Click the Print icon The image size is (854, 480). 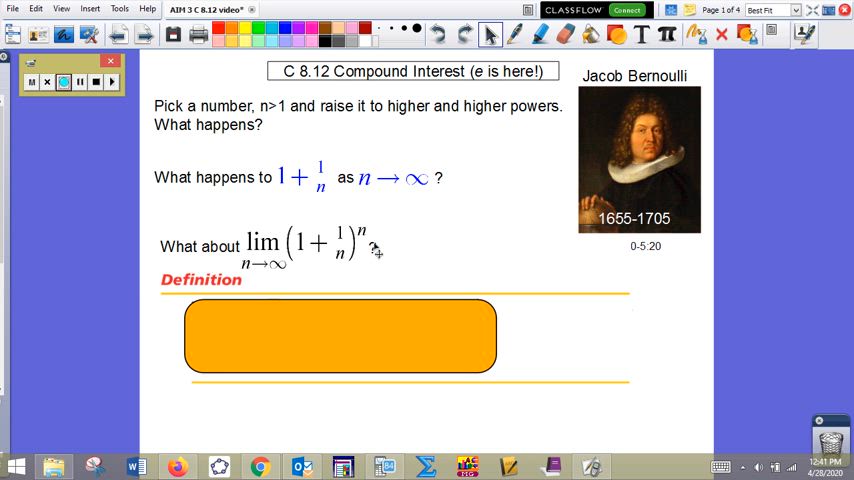(198, 35)
